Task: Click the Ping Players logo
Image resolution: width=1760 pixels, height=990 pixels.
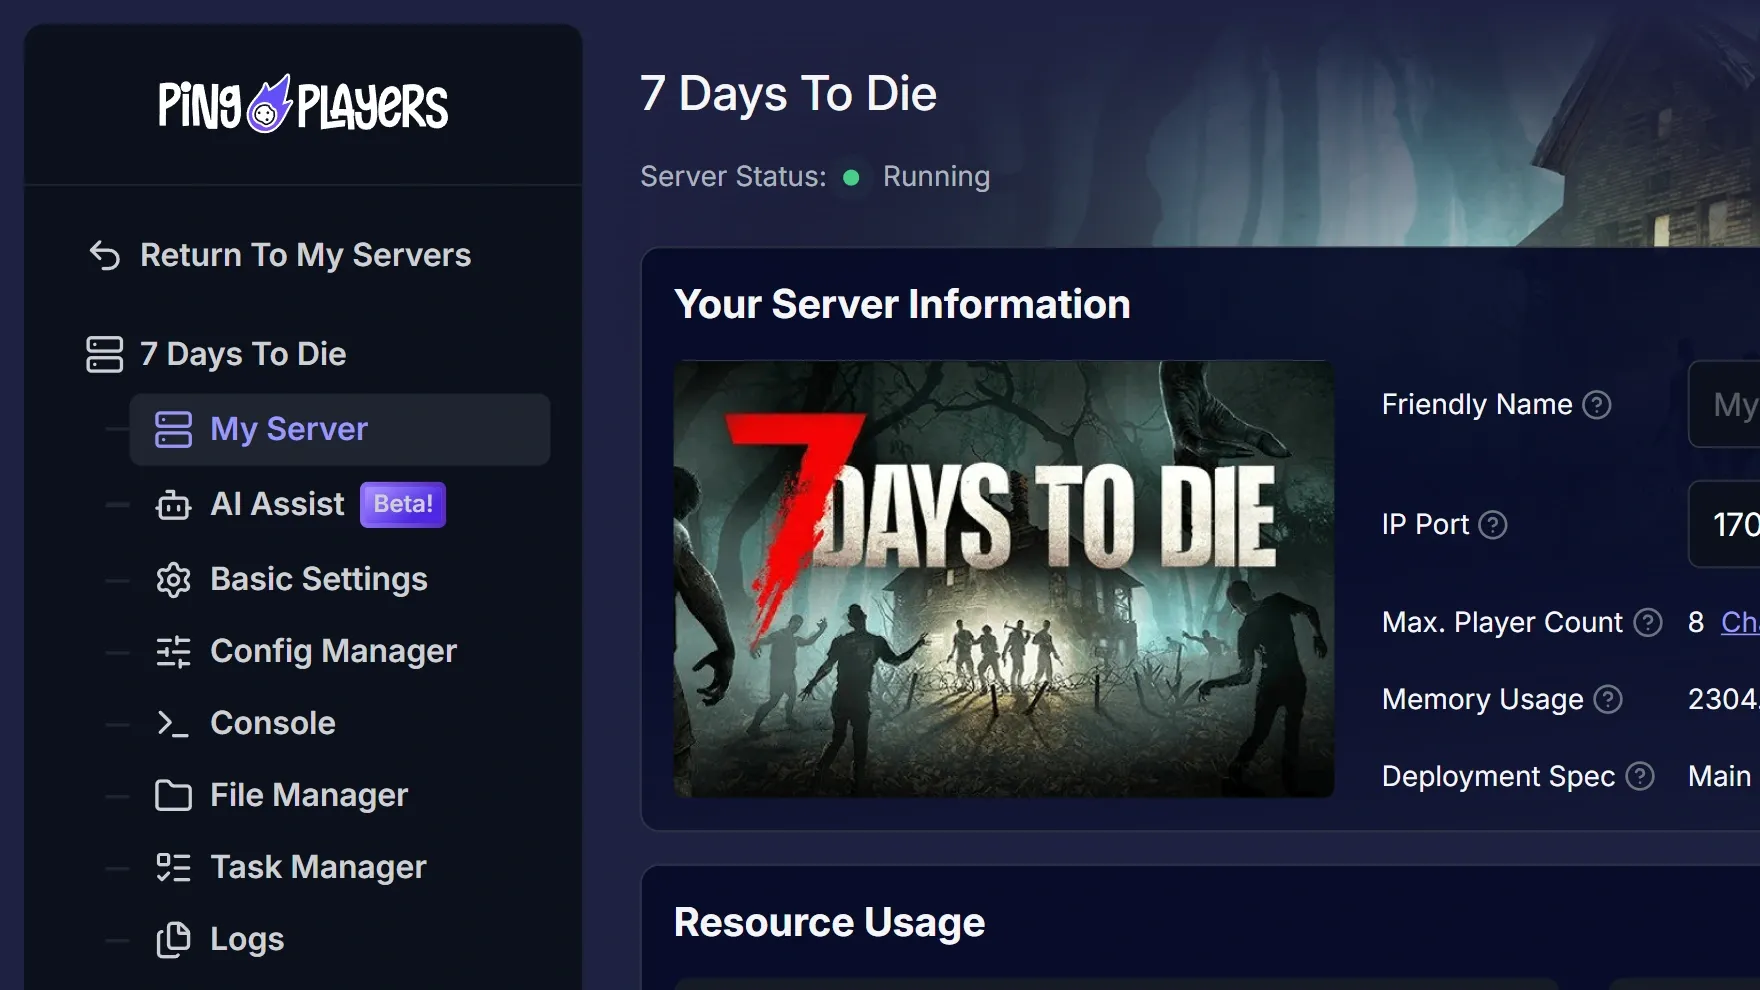Action: coord(303,104)
